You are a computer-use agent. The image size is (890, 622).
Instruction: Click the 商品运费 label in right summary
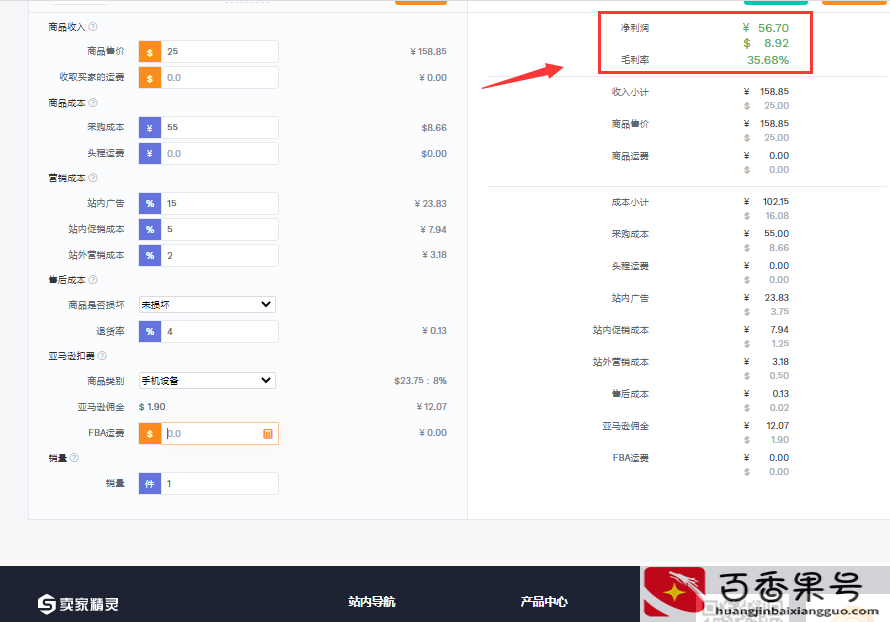[630, 156]
